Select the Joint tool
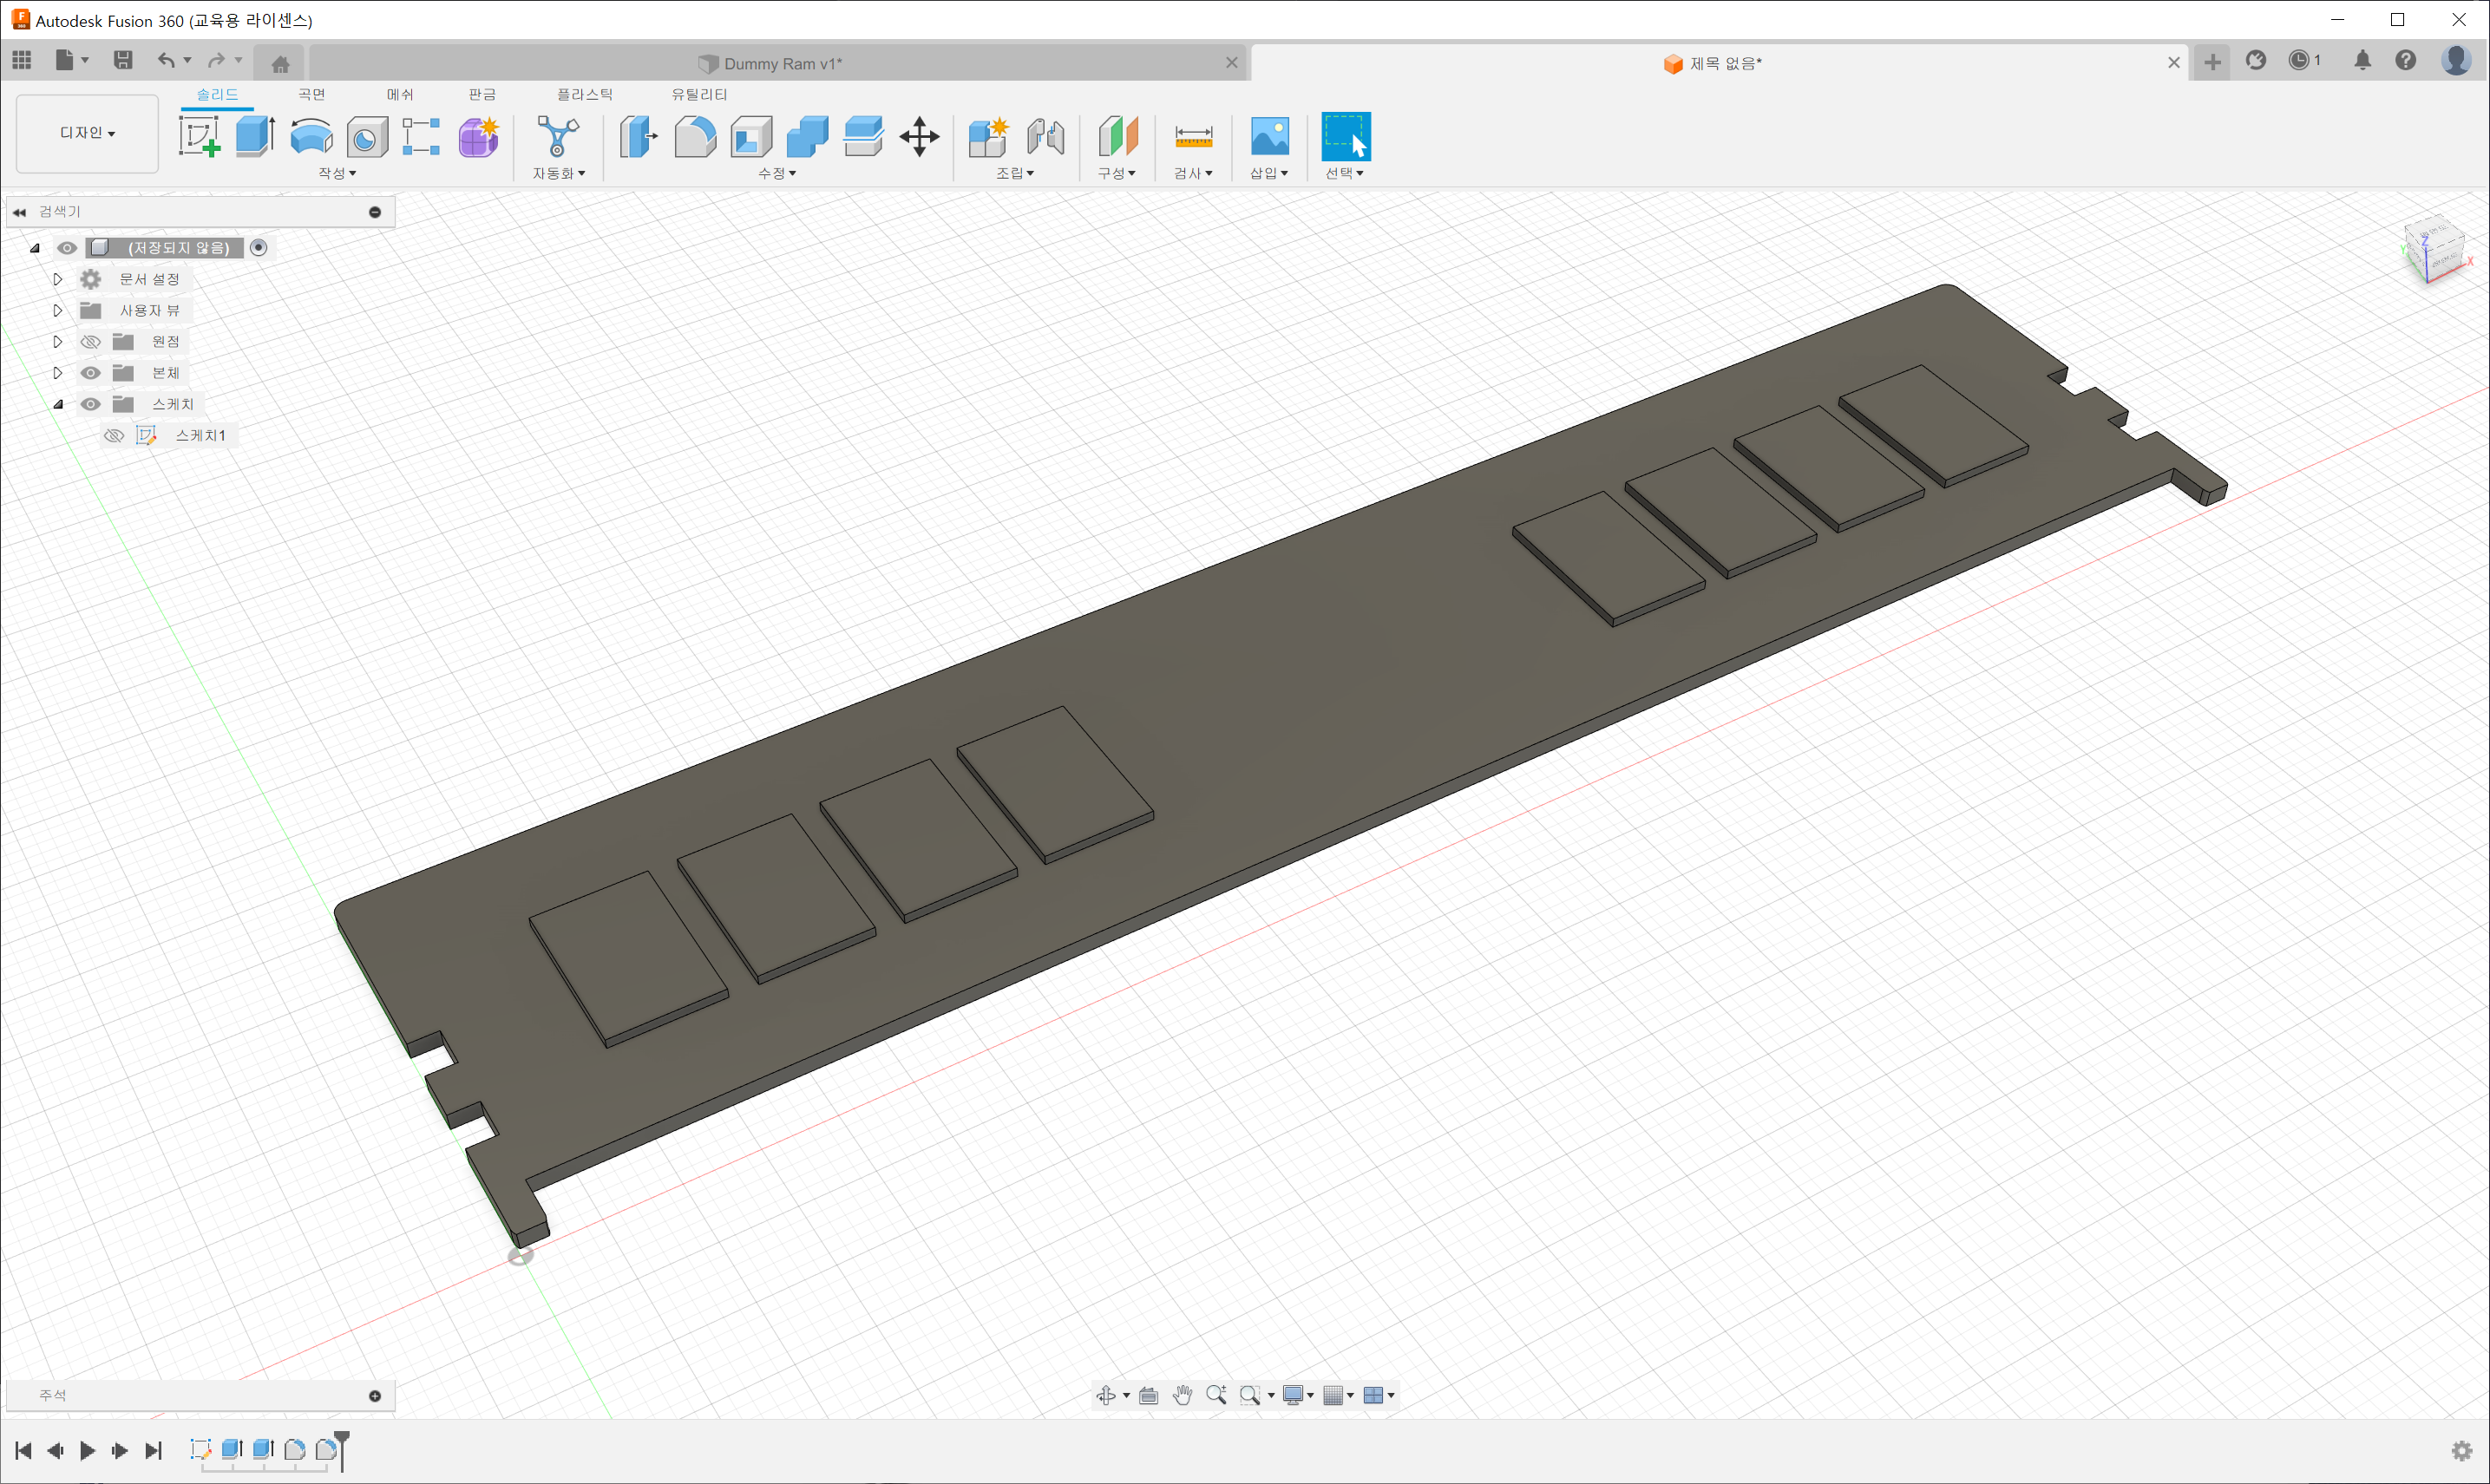The width and height of the screenshot is (2490, 1484). (1045, 136)
